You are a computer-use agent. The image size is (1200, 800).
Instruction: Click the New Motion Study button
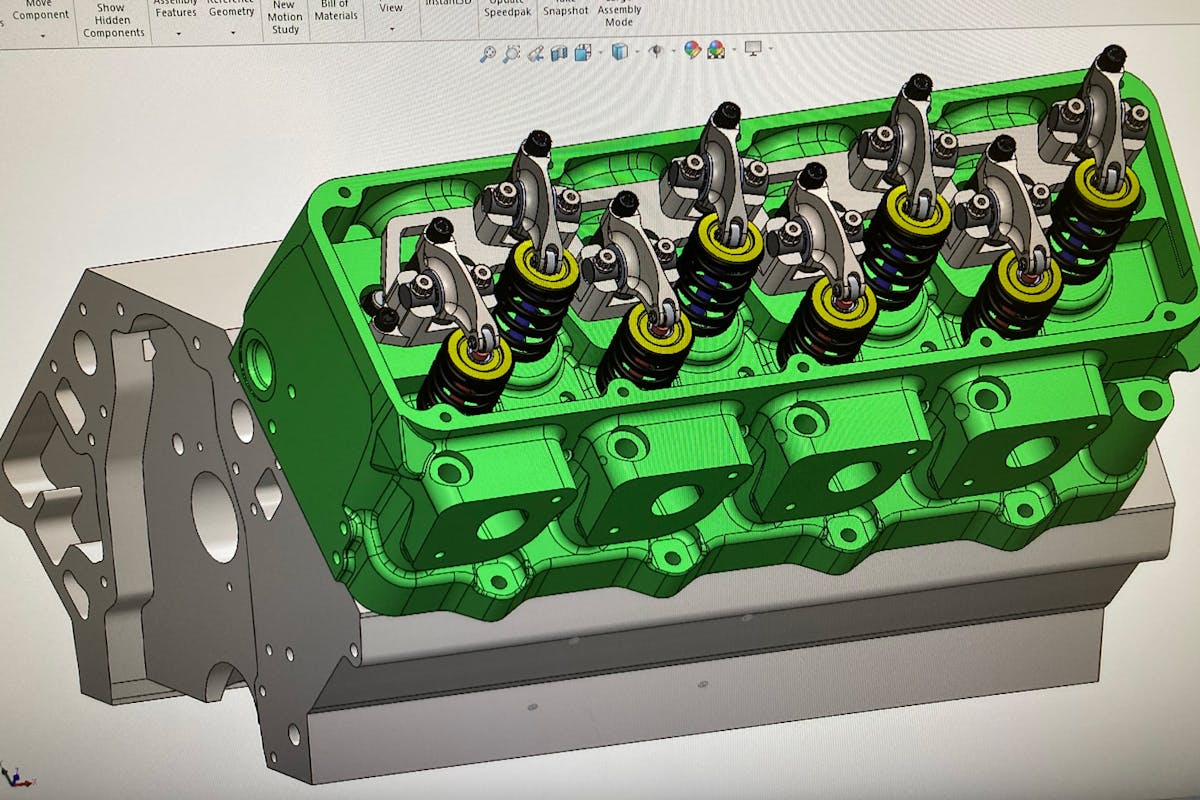285,17
